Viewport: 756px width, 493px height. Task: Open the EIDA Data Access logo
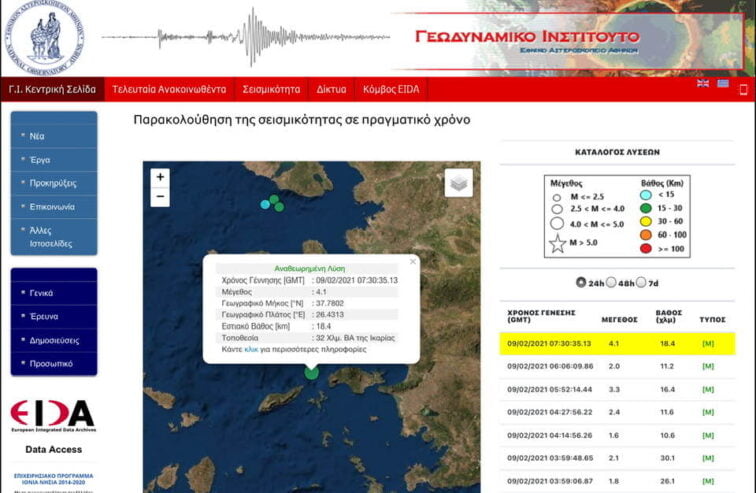53,416
